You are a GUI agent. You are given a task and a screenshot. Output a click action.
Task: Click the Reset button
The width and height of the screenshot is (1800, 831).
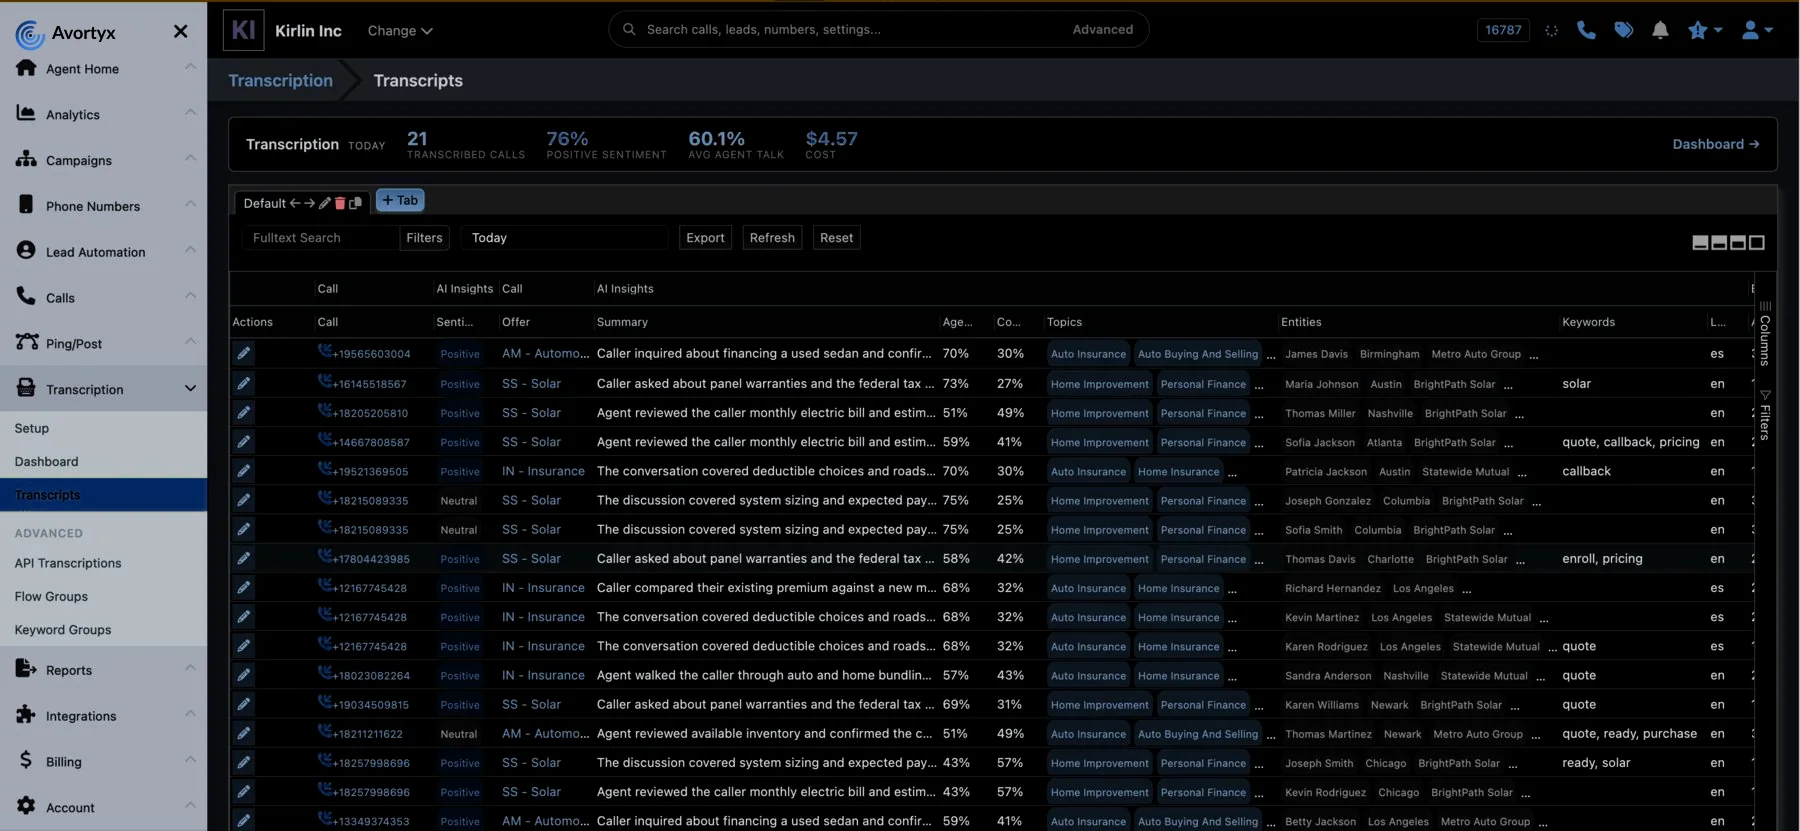tap(837, 238)
